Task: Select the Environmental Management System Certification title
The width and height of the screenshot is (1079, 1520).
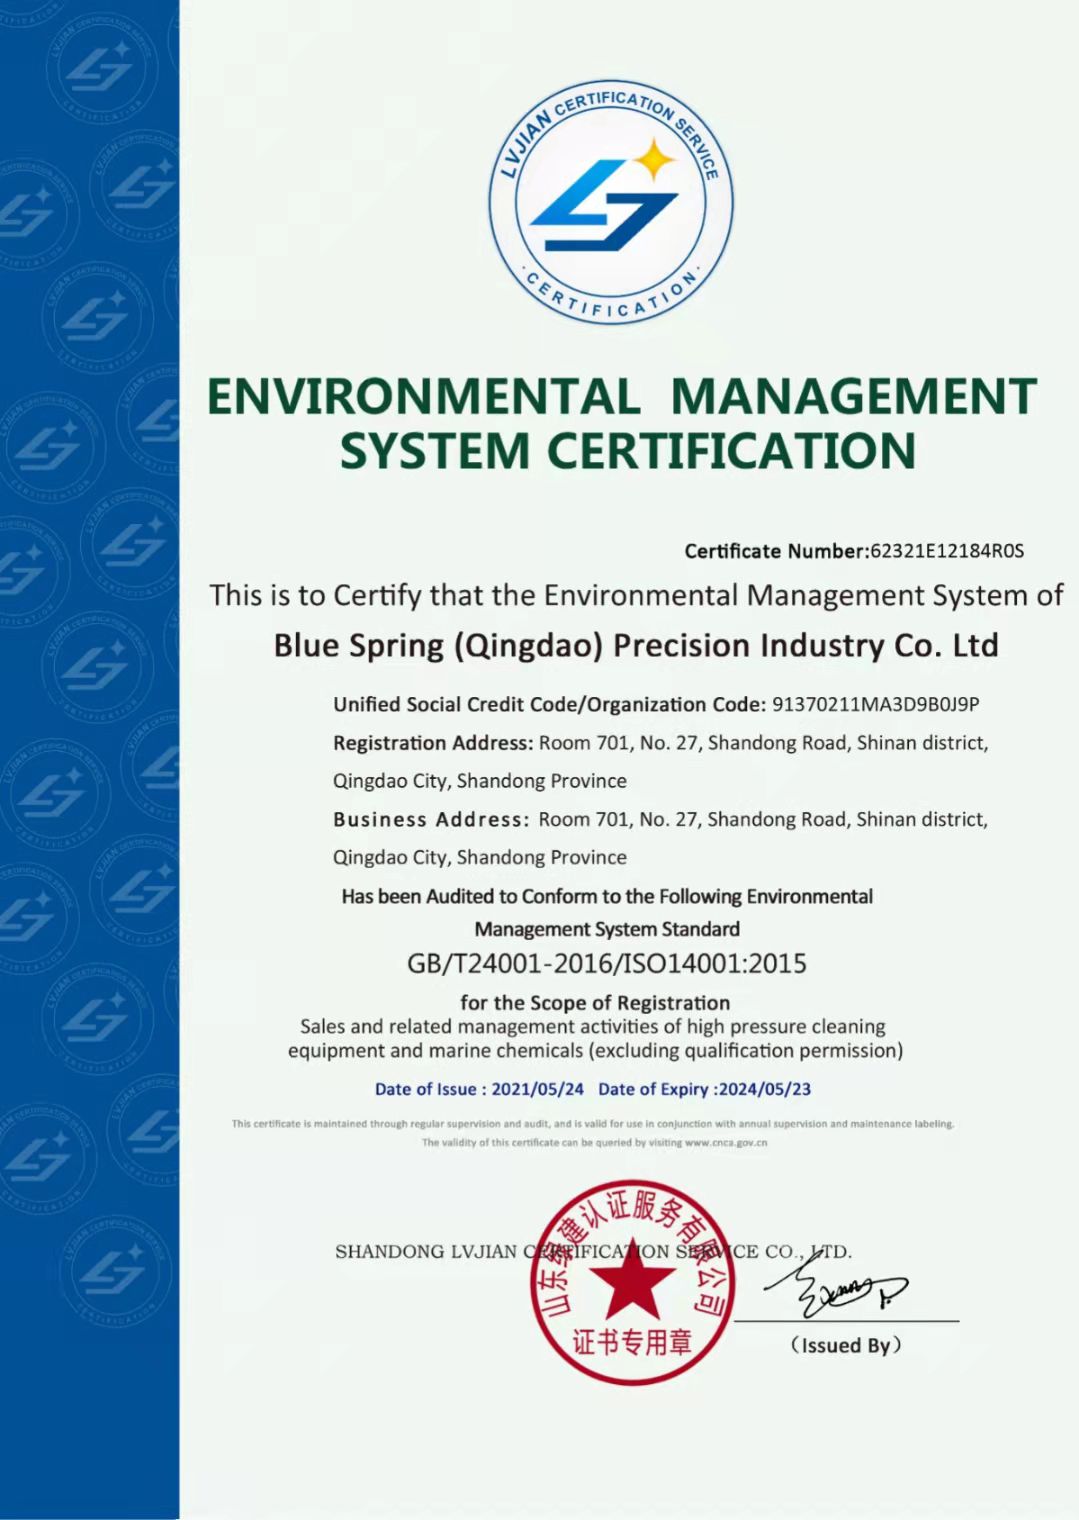Action: (x=621, y=423)
